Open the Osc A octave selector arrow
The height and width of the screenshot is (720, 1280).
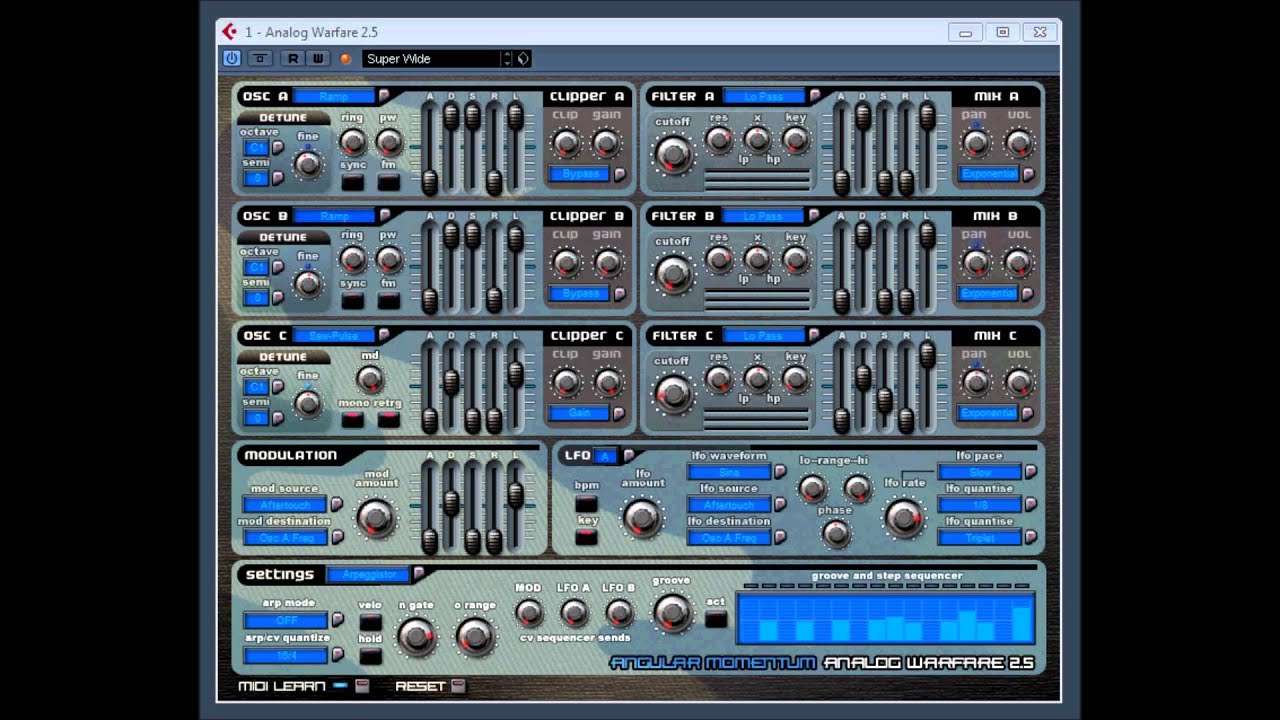click(278, 148)
